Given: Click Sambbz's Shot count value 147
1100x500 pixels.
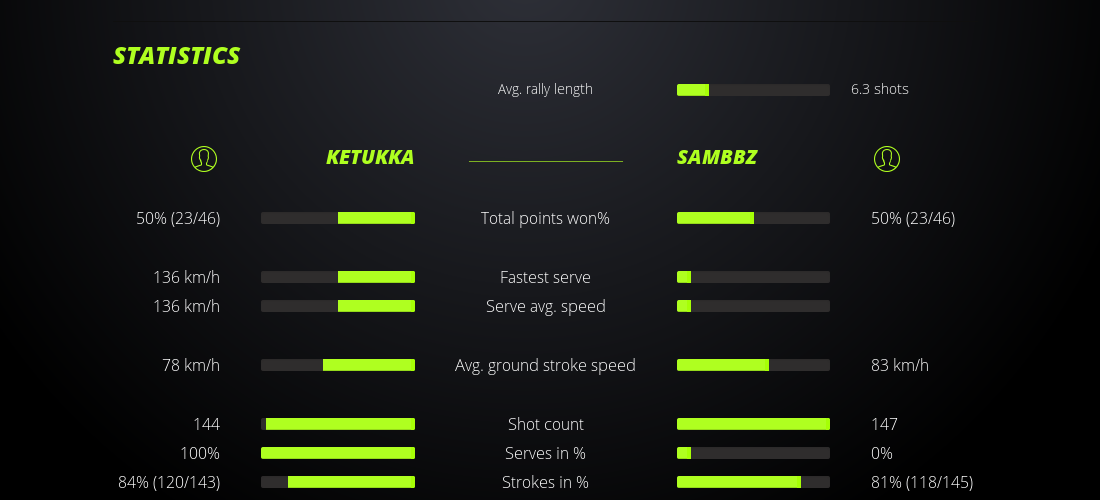Looking at the screenshot, I should point(884,424).
